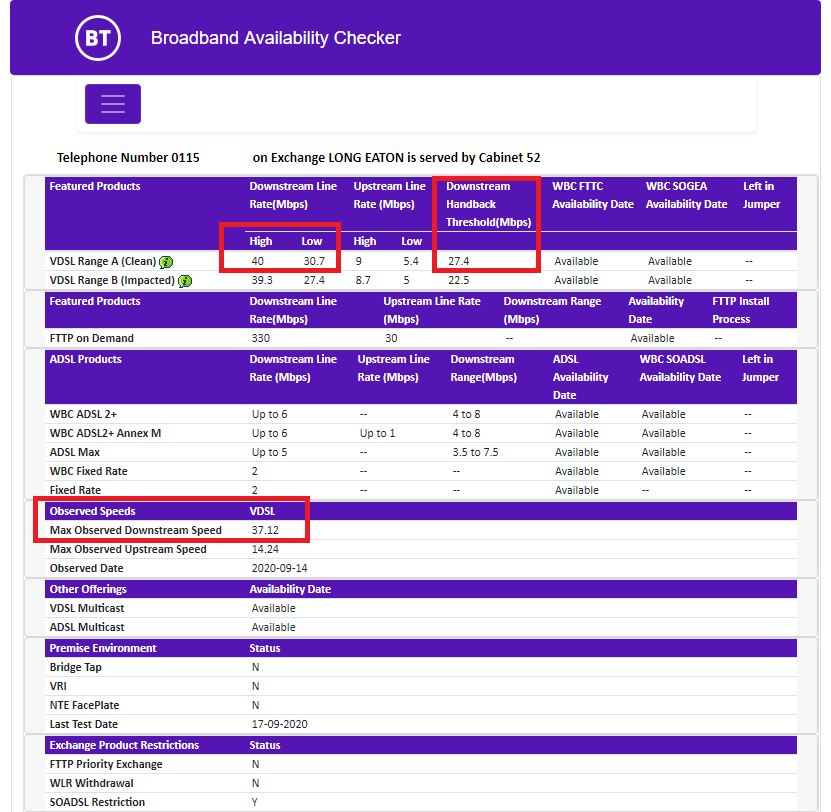Click Available next to VDSL Multicast
The width and height of the screenshot is (831, 812).
(272, 608)
